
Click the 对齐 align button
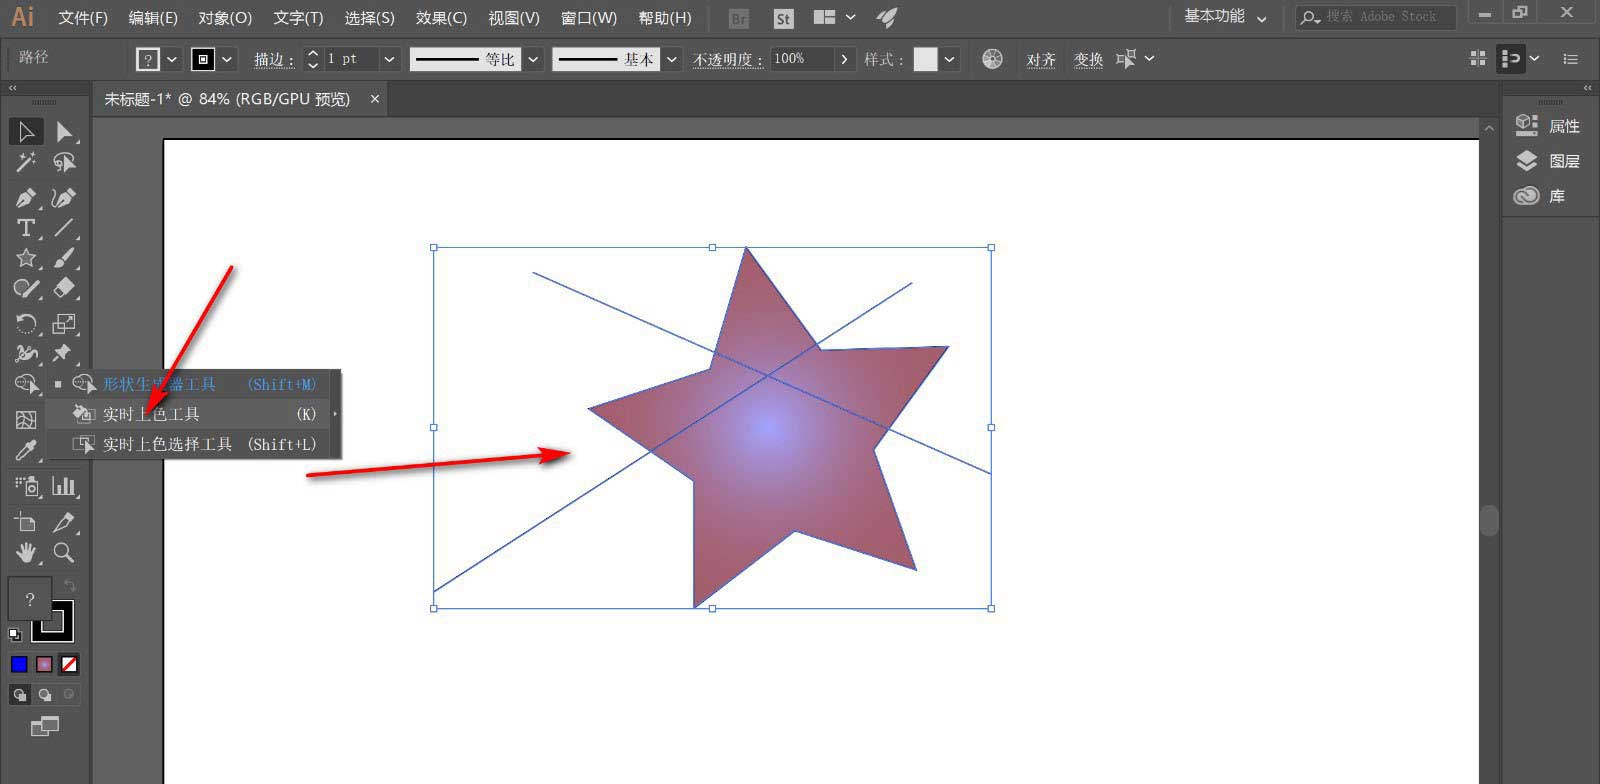pos(1041,59)
